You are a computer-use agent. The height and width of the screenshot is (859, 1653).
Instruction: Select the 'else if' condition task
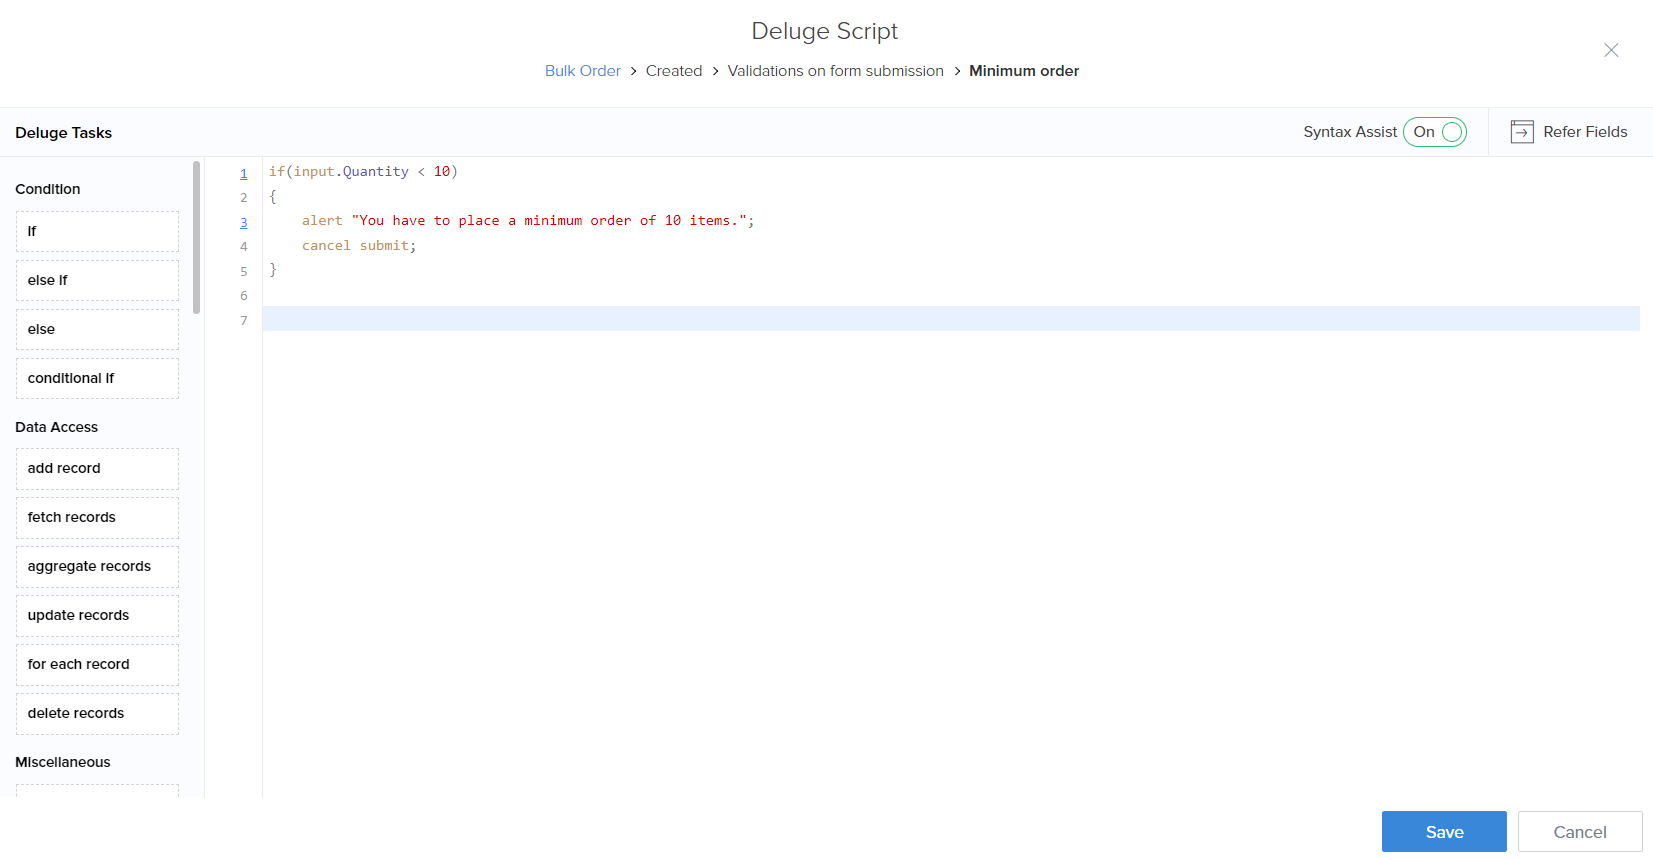click(97, 280)
